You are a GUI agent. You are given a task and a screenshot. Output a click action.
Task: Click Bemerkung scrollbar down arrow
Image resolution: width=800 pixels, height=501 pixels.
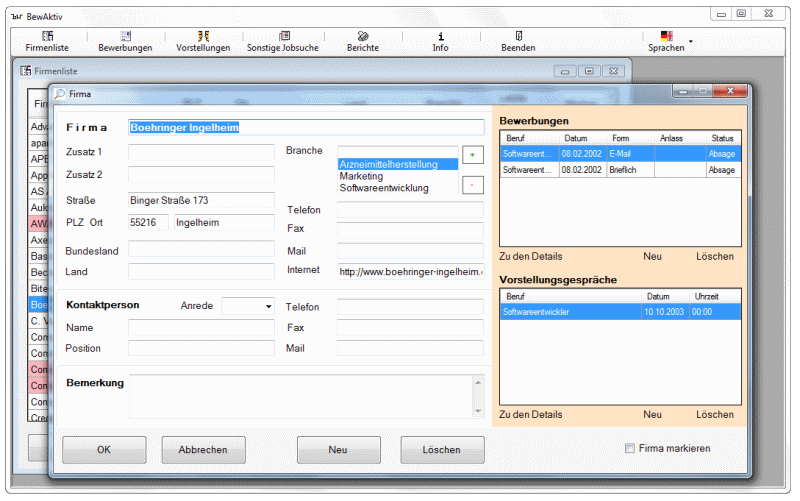[x=478, y=411]
